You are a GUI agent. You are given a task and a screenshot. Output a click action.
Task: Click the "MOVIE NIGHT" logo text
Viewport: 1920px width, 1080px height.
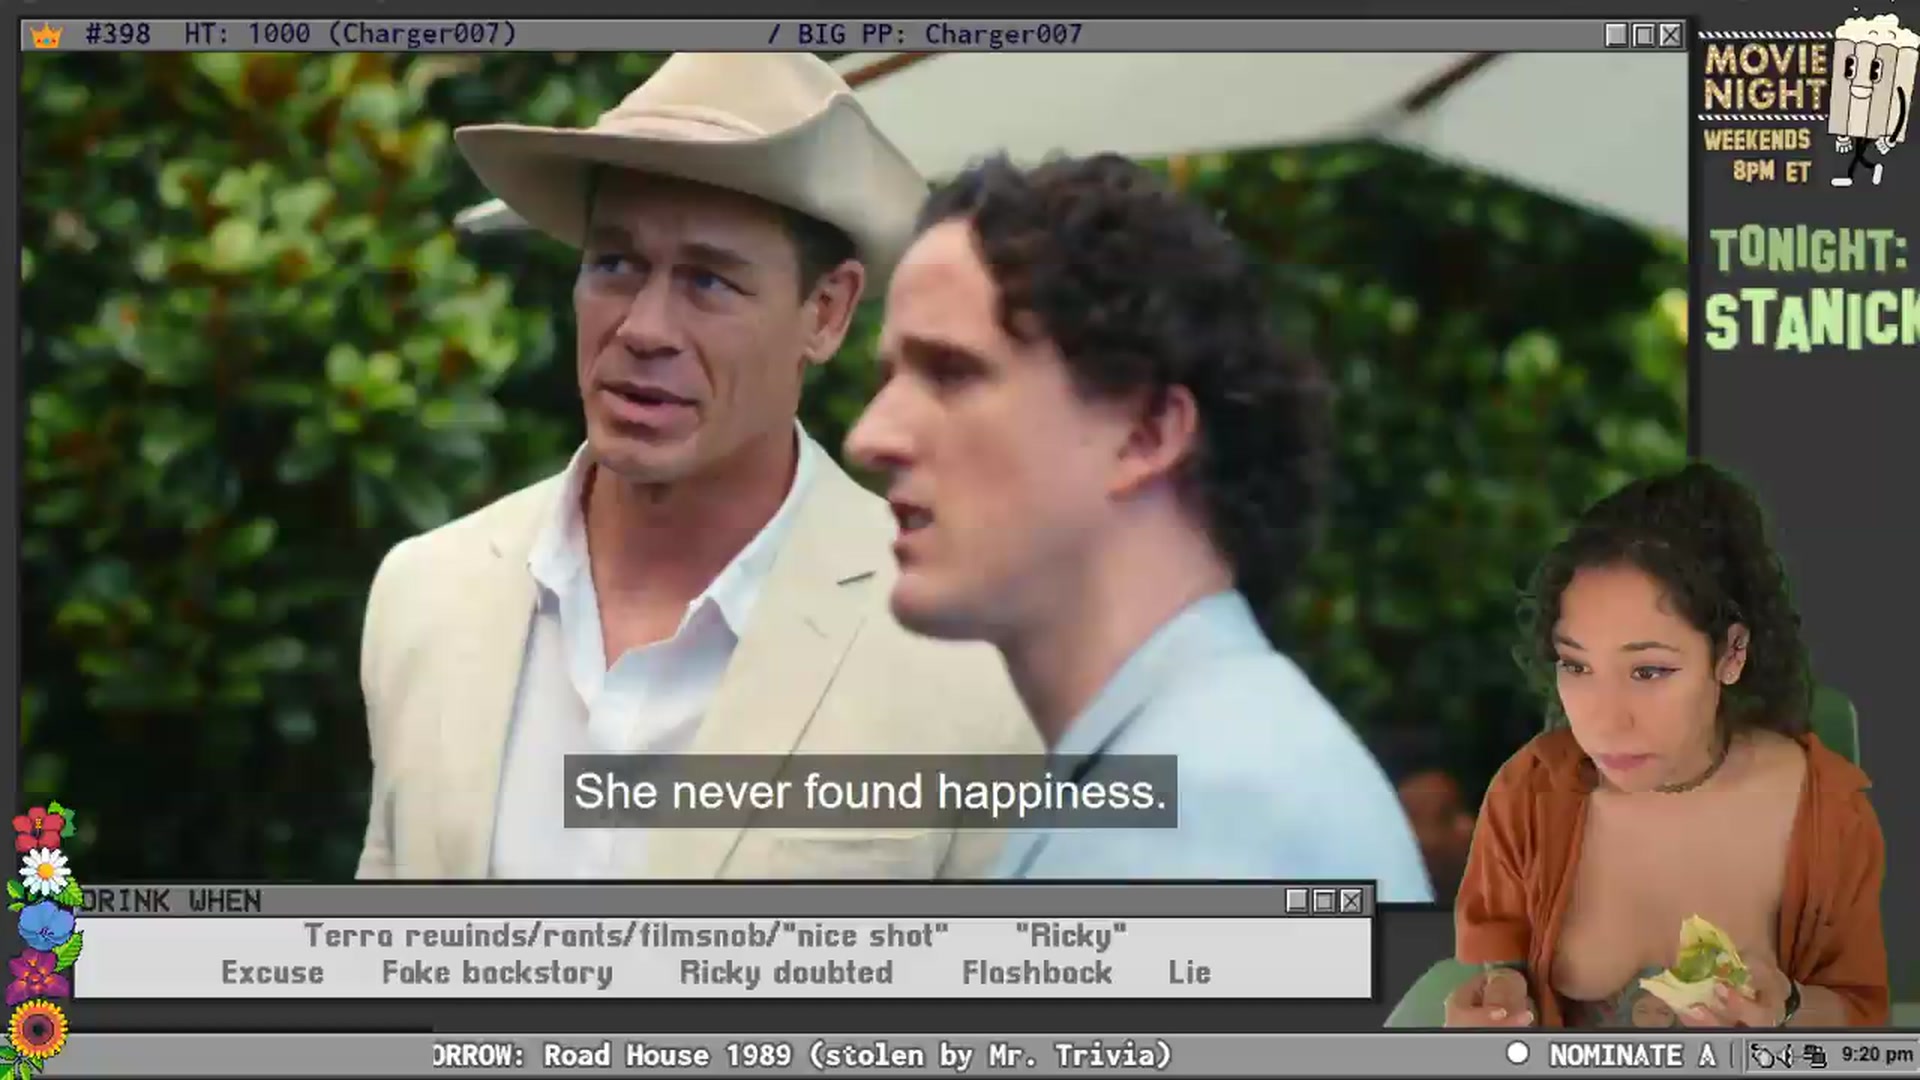(1765, 77)
